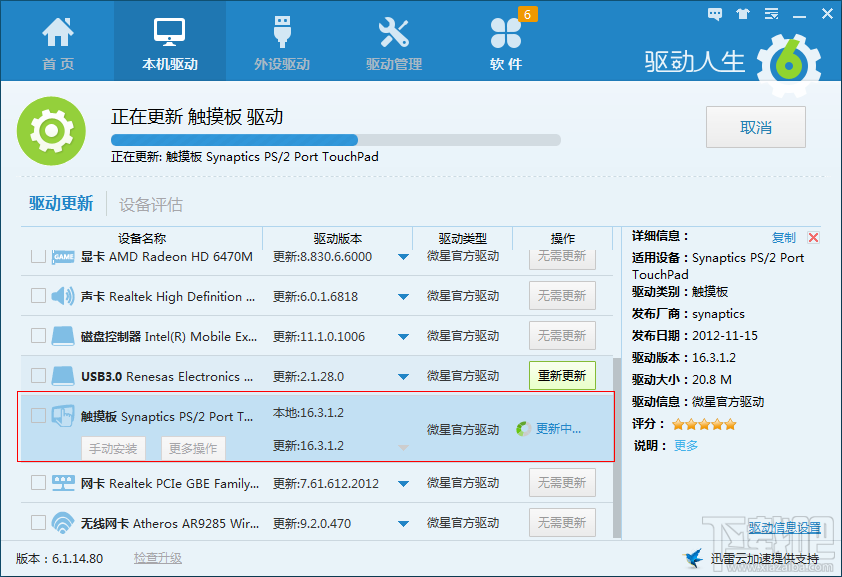
Task: Click the 版本：6.1.14.80 status text
Action: (59, 559)
